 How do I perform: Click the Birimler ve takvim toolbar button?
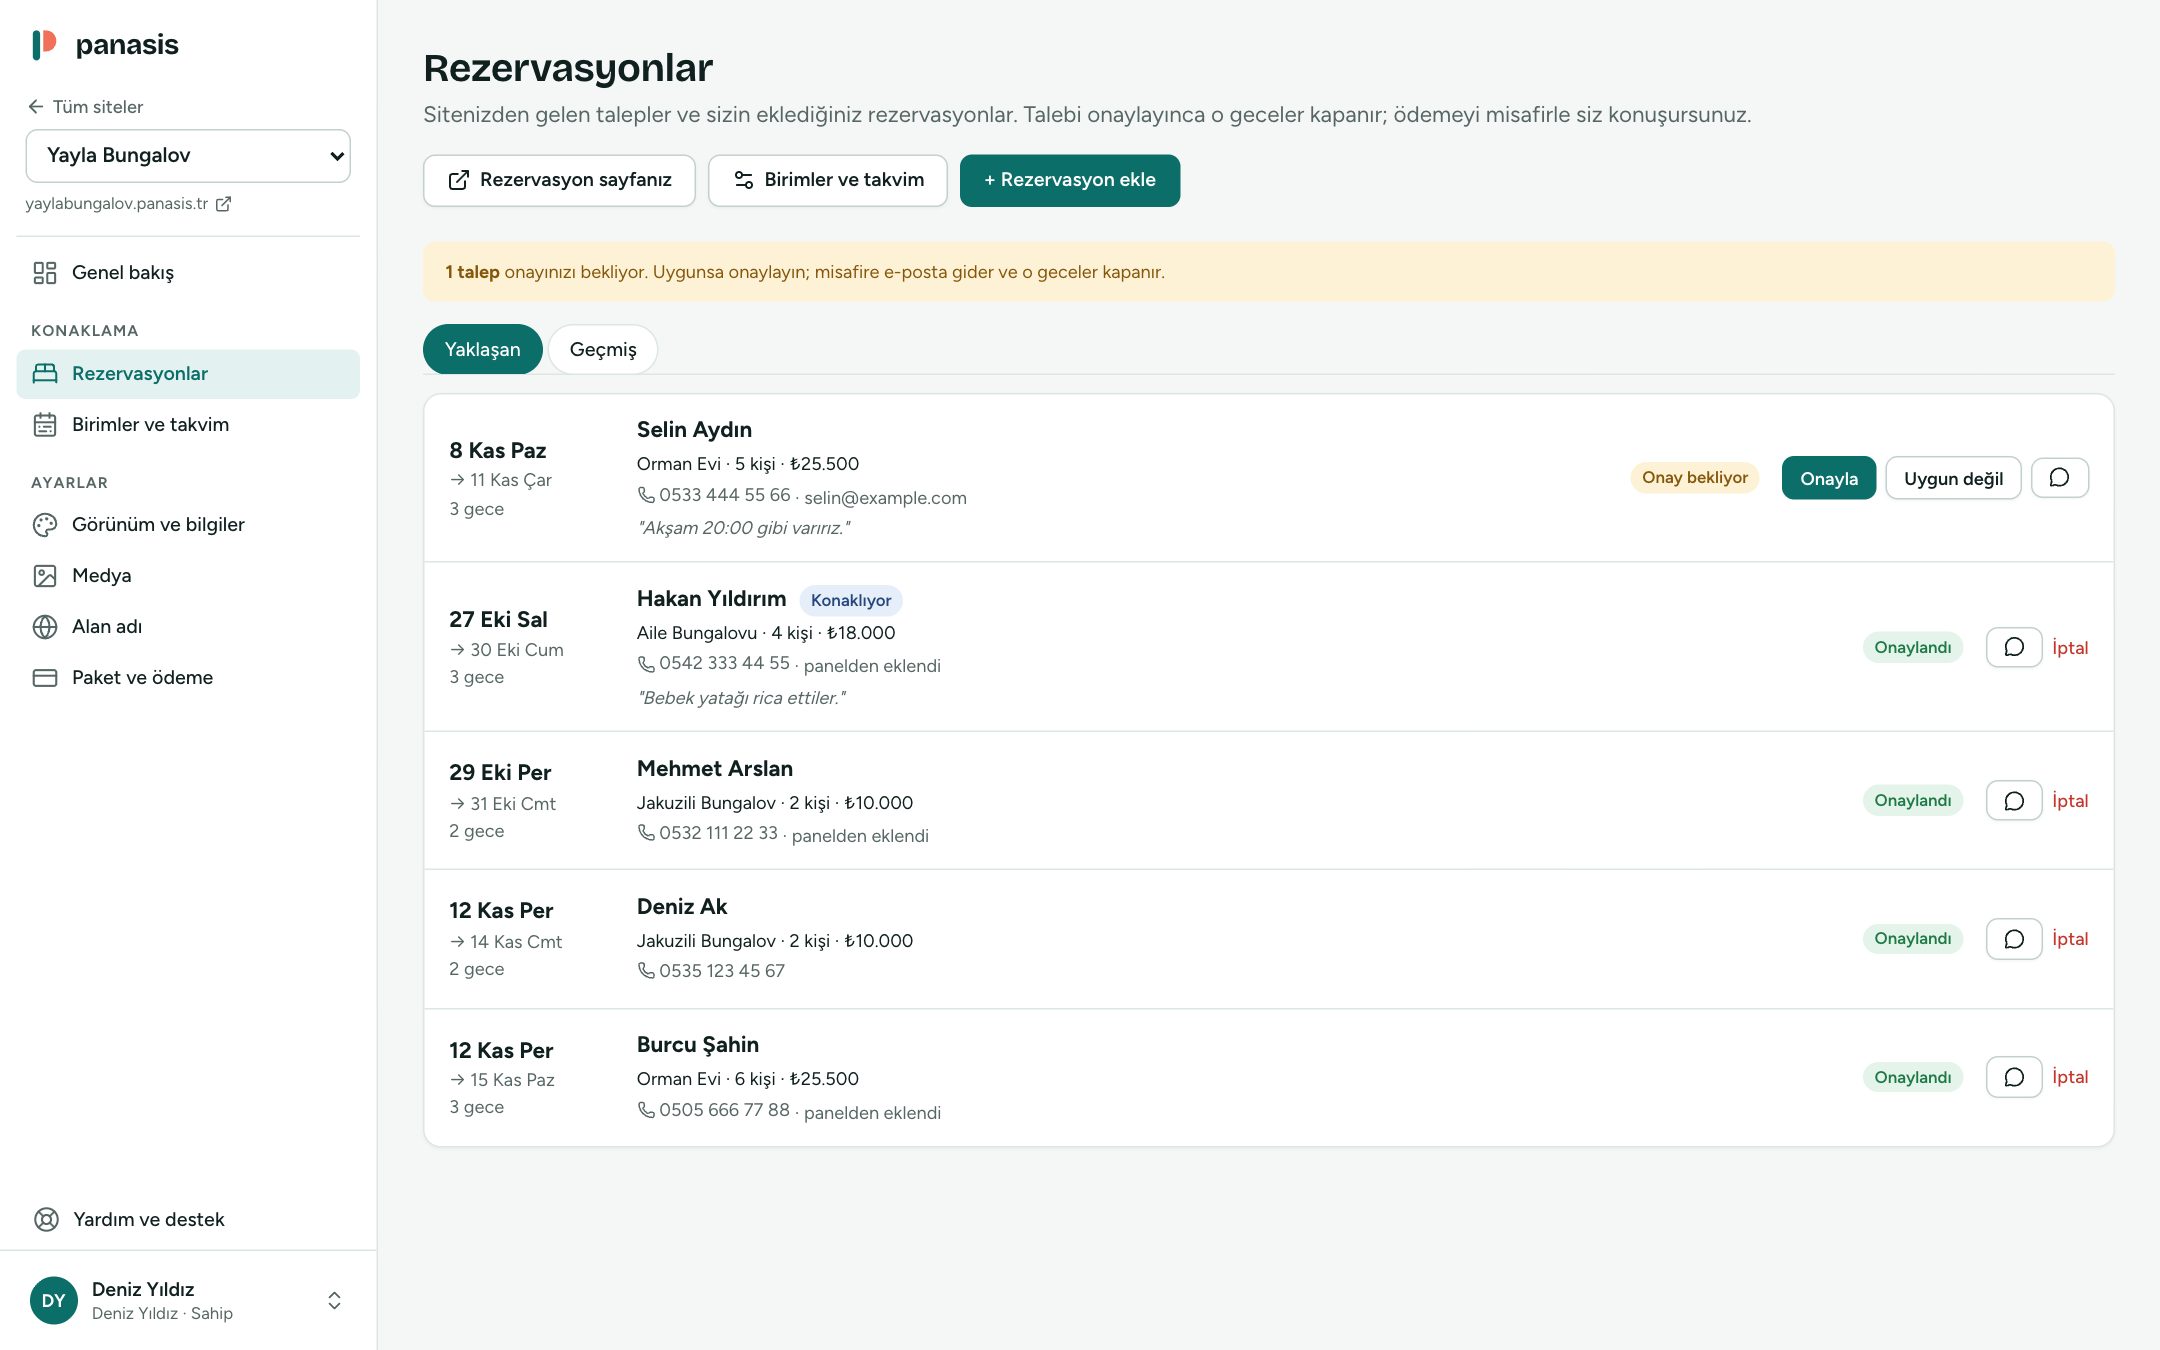click(x=828, y=180)
